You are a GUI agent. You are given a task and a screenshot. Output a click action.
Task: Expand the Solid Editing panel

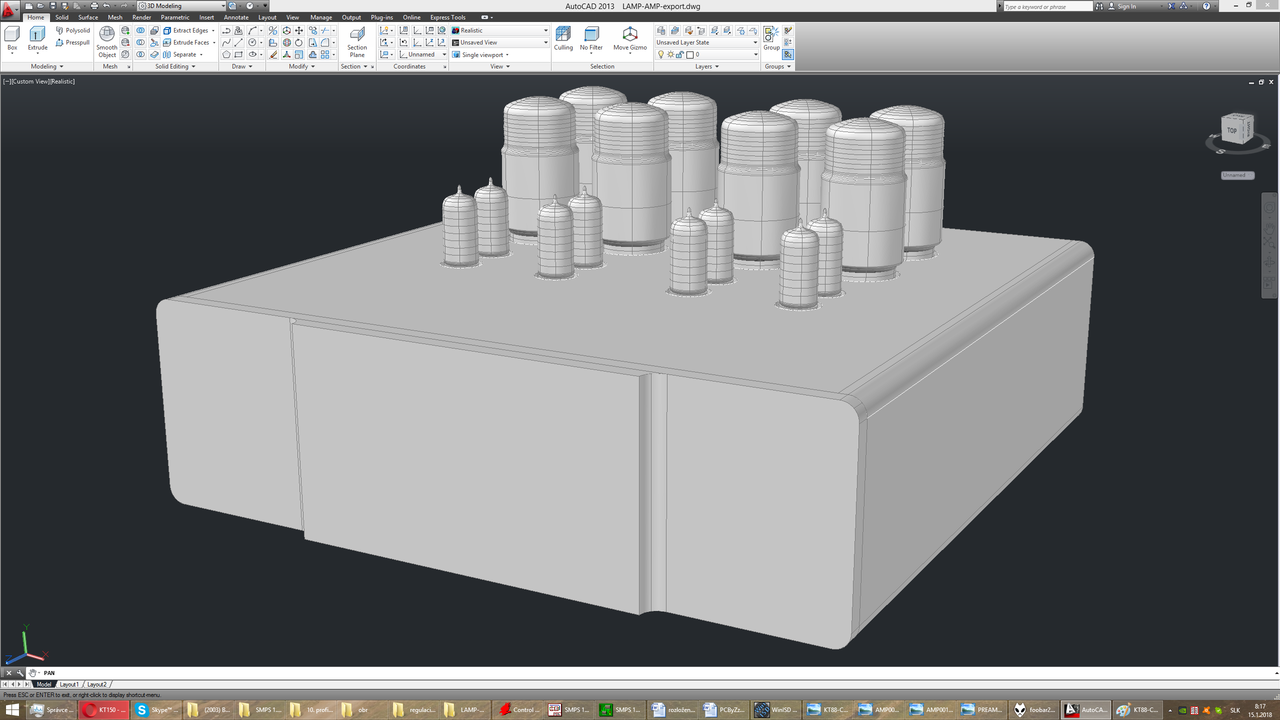point(175,67)
